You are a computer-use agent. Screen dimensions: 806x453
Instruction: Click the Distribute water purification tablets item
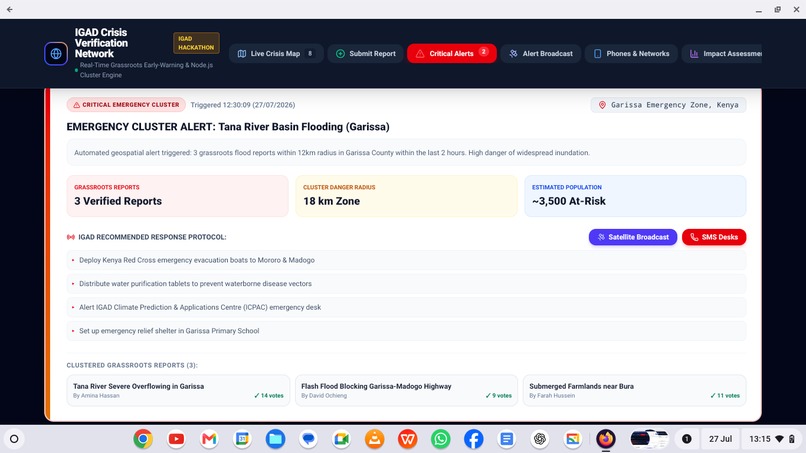point(406,284)
